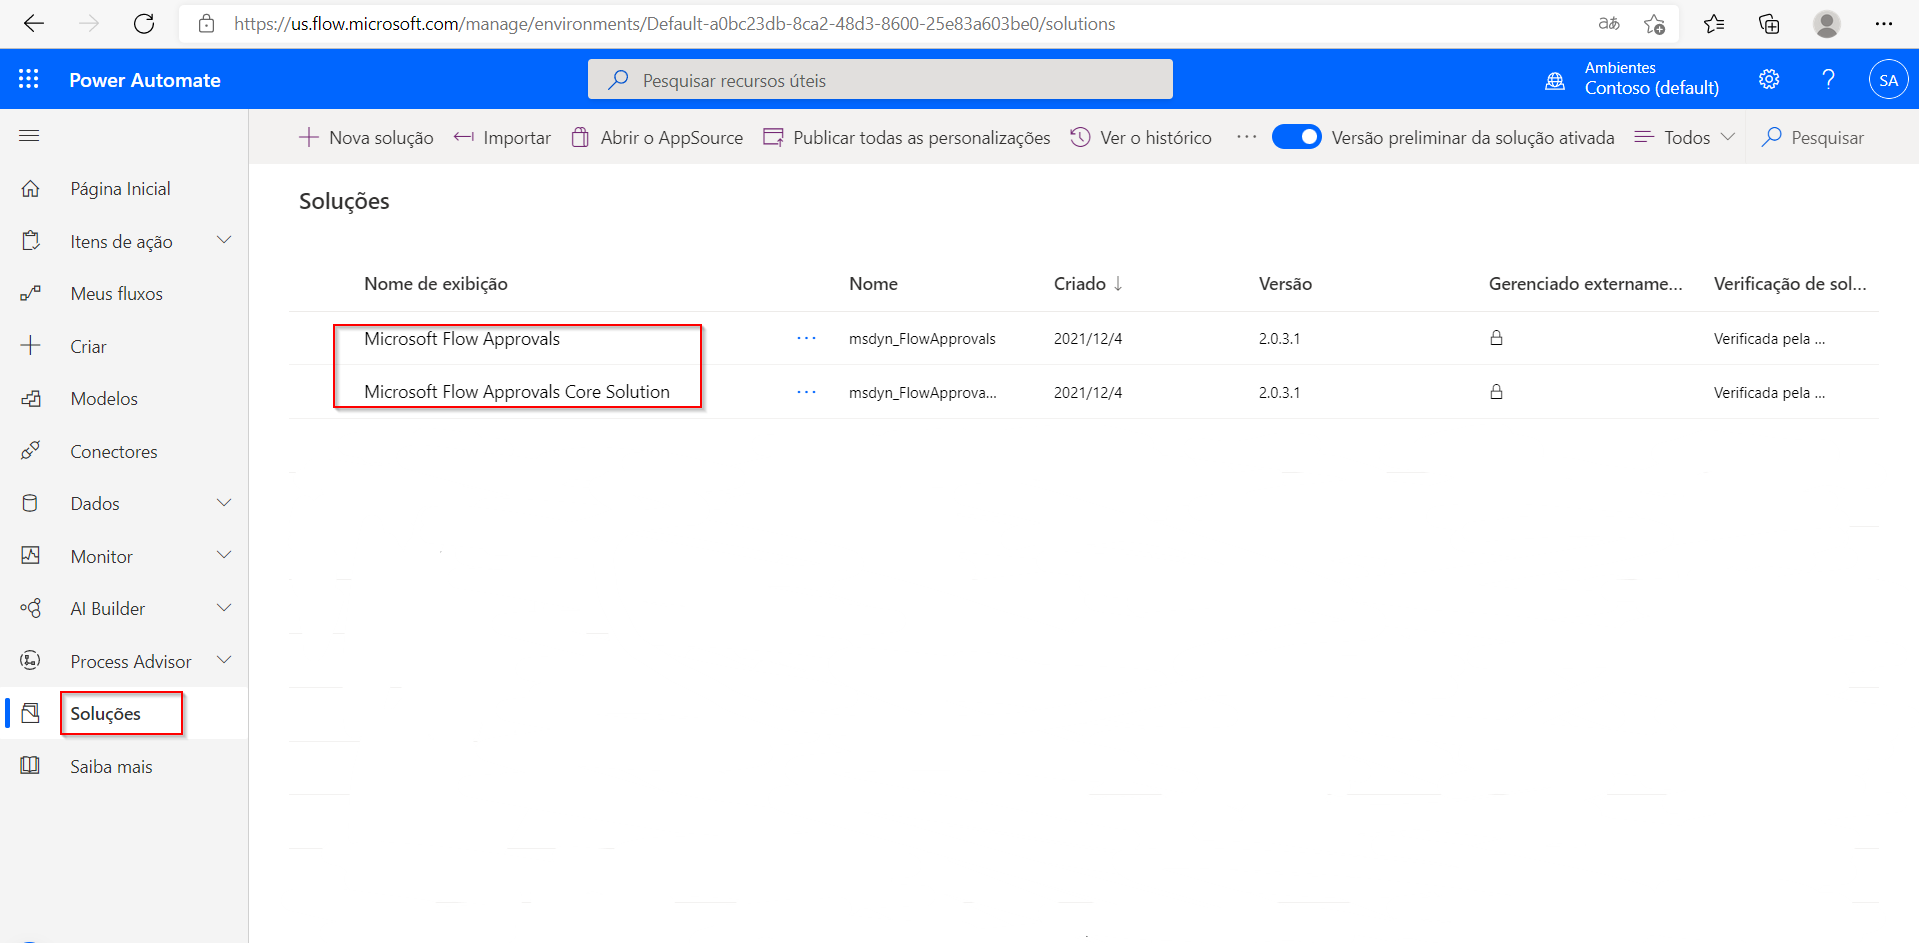Sort by Versão column header

click(1285, 283)
